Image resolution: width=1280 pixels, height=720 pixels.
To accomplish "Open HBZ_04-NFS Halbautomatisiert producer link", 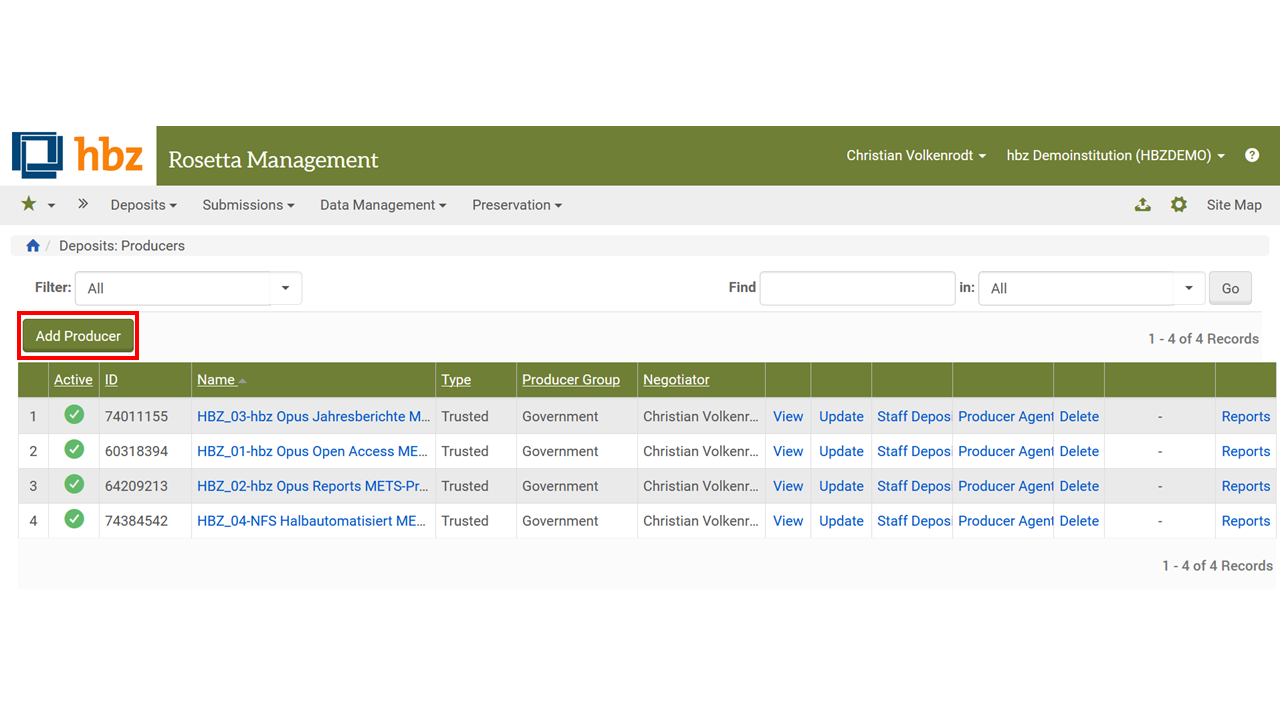I will [x=312, y=521].
